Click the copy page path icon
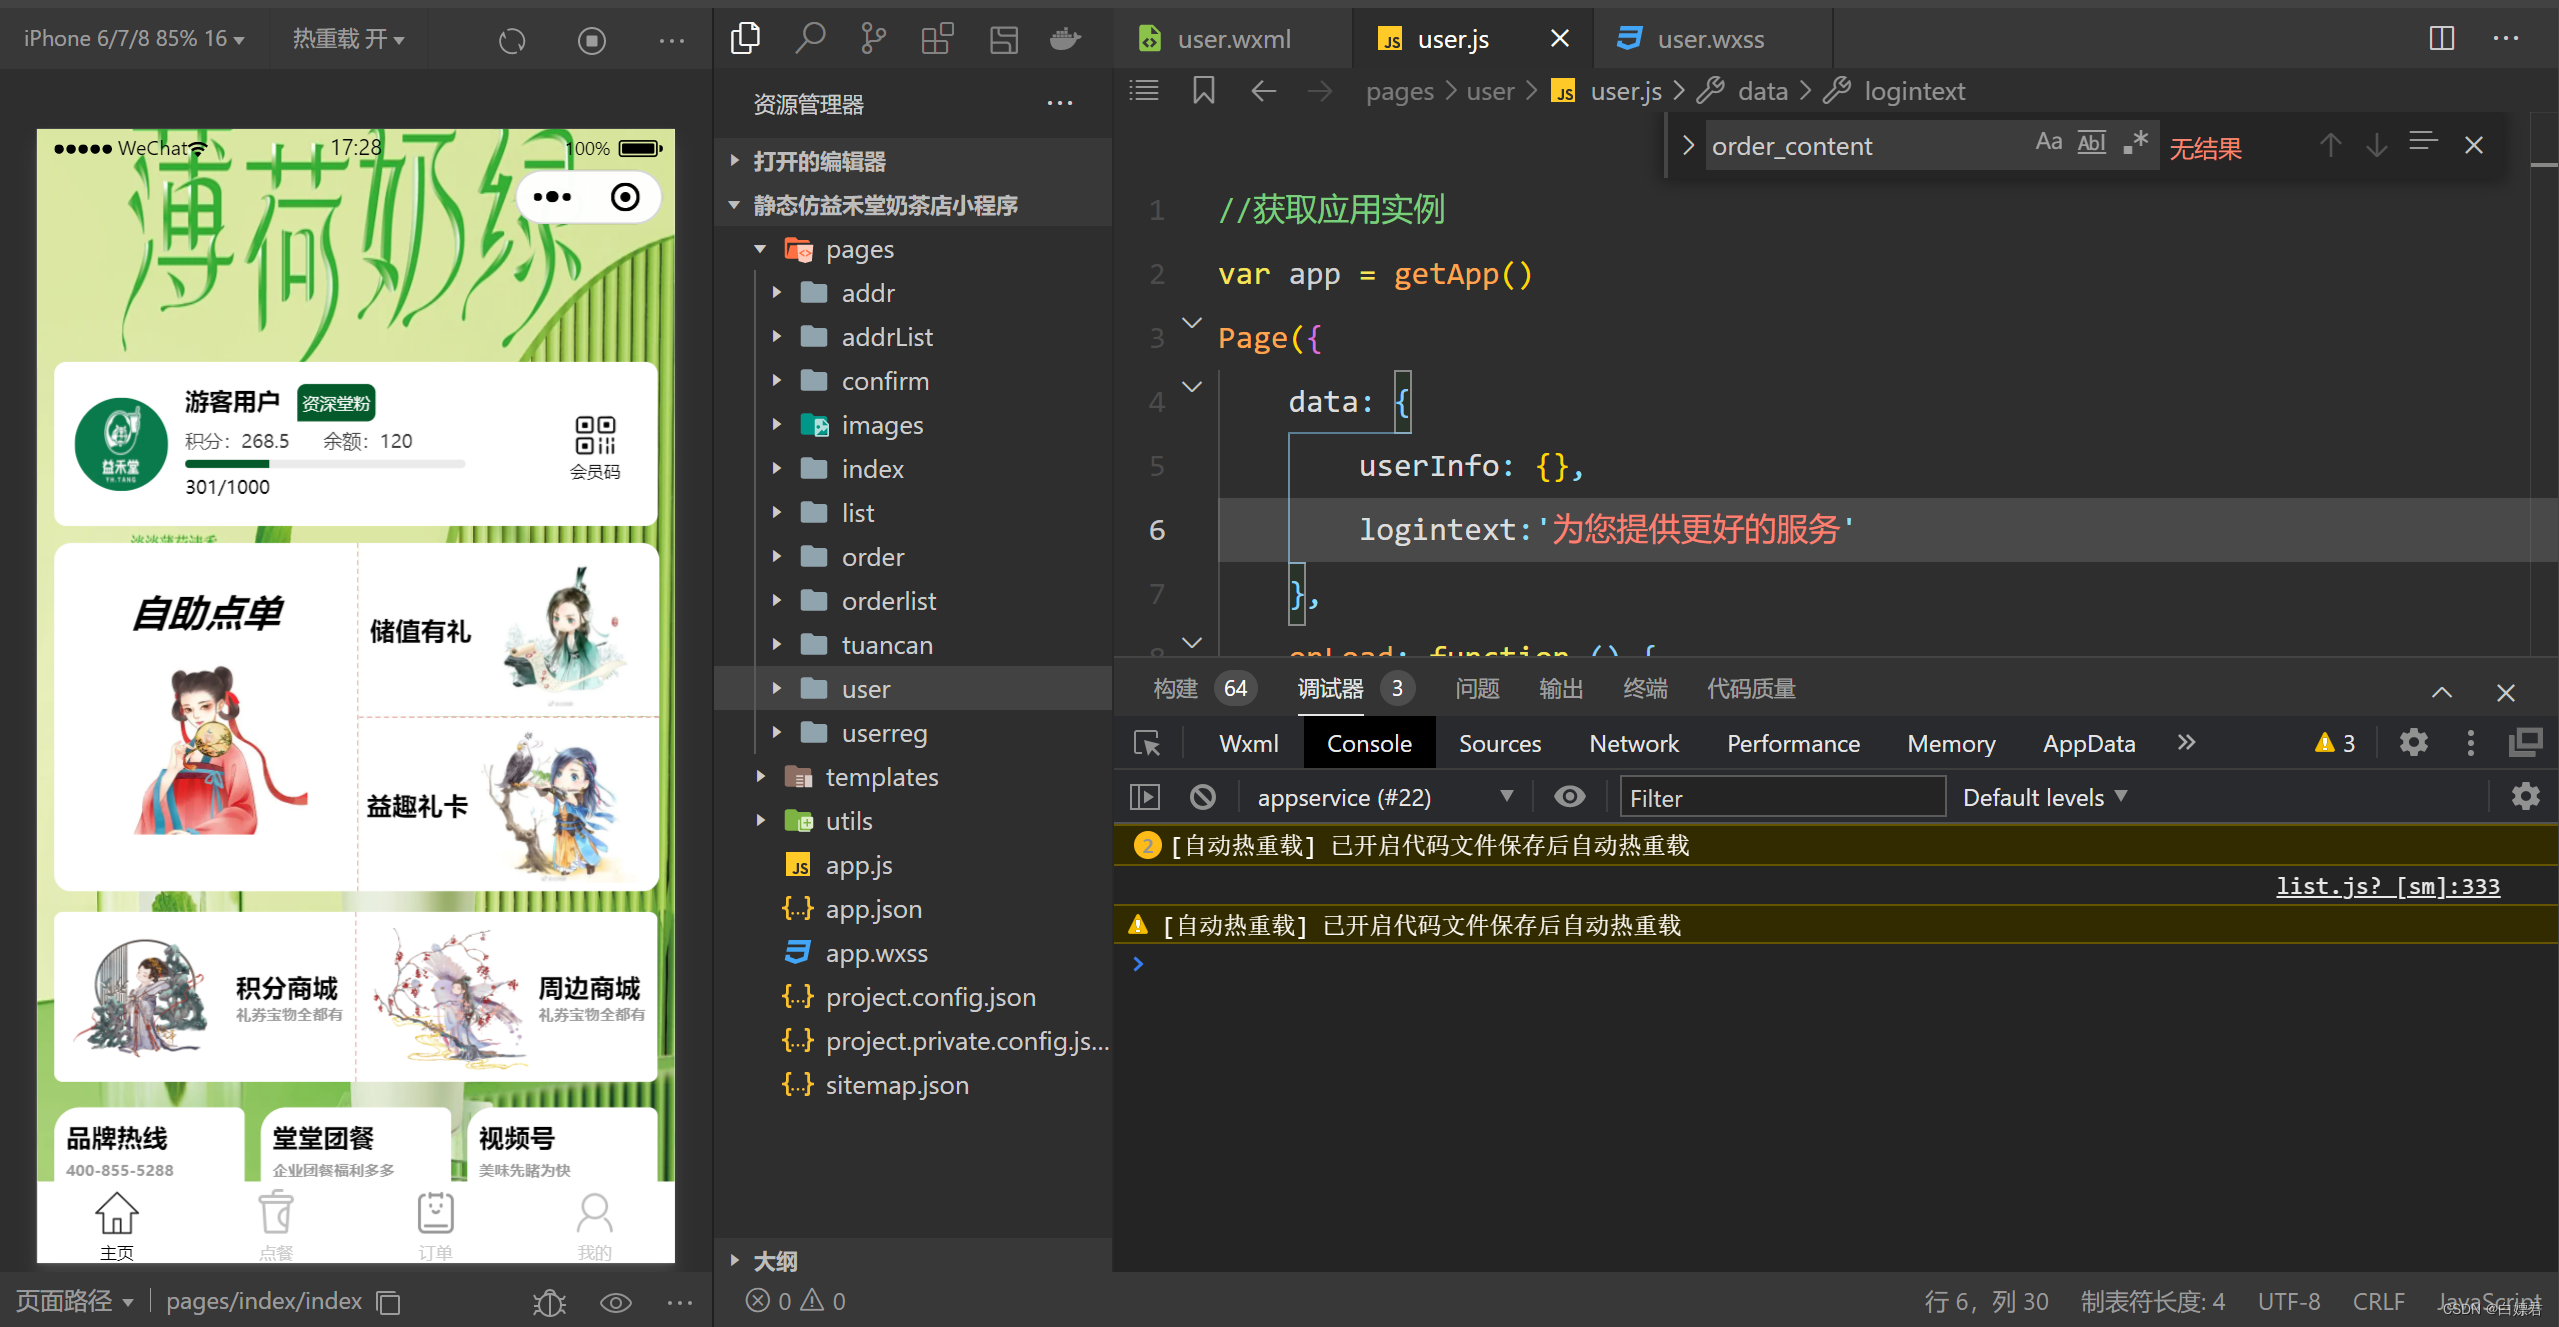This screenshot has height=1327, width=2559. coord(388,1302)
